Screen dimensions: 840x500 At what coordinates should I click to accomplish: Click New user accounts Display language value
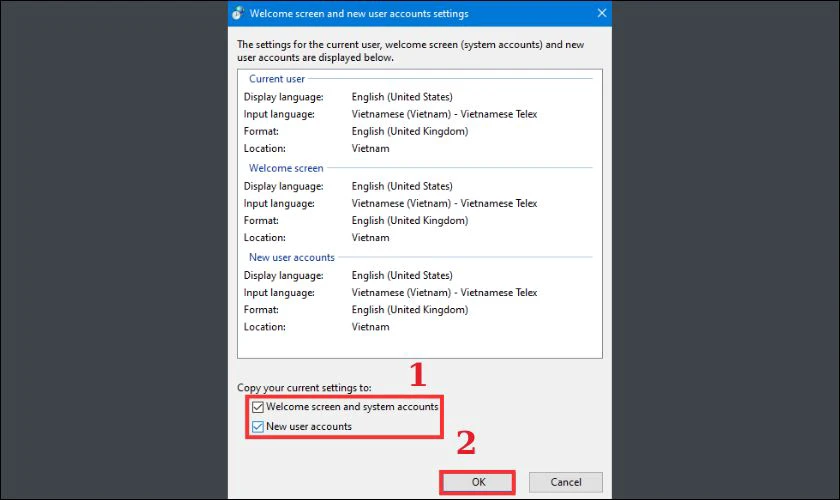(402, 275)
